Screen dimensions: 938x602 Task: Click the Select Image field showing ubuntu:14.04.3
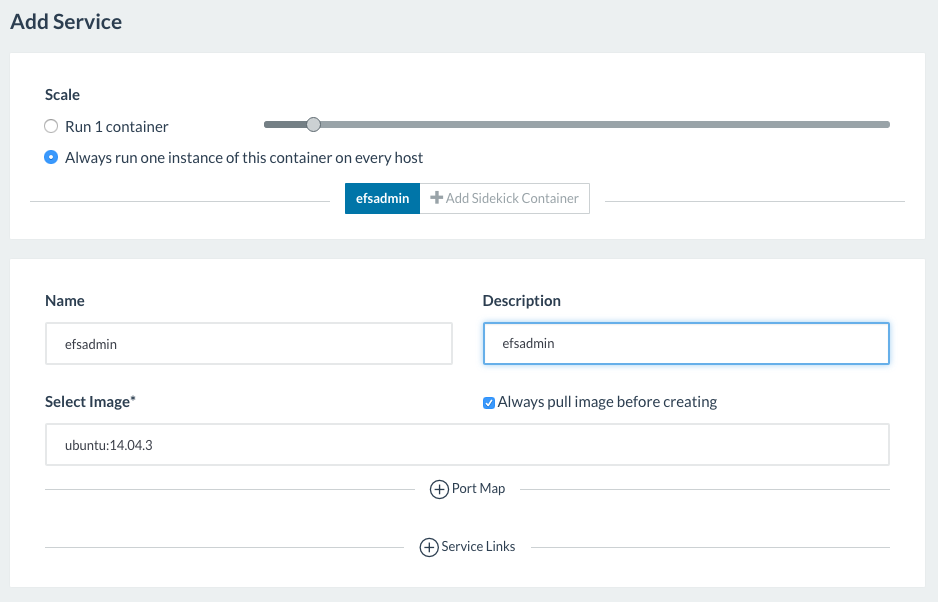point(466,445)
